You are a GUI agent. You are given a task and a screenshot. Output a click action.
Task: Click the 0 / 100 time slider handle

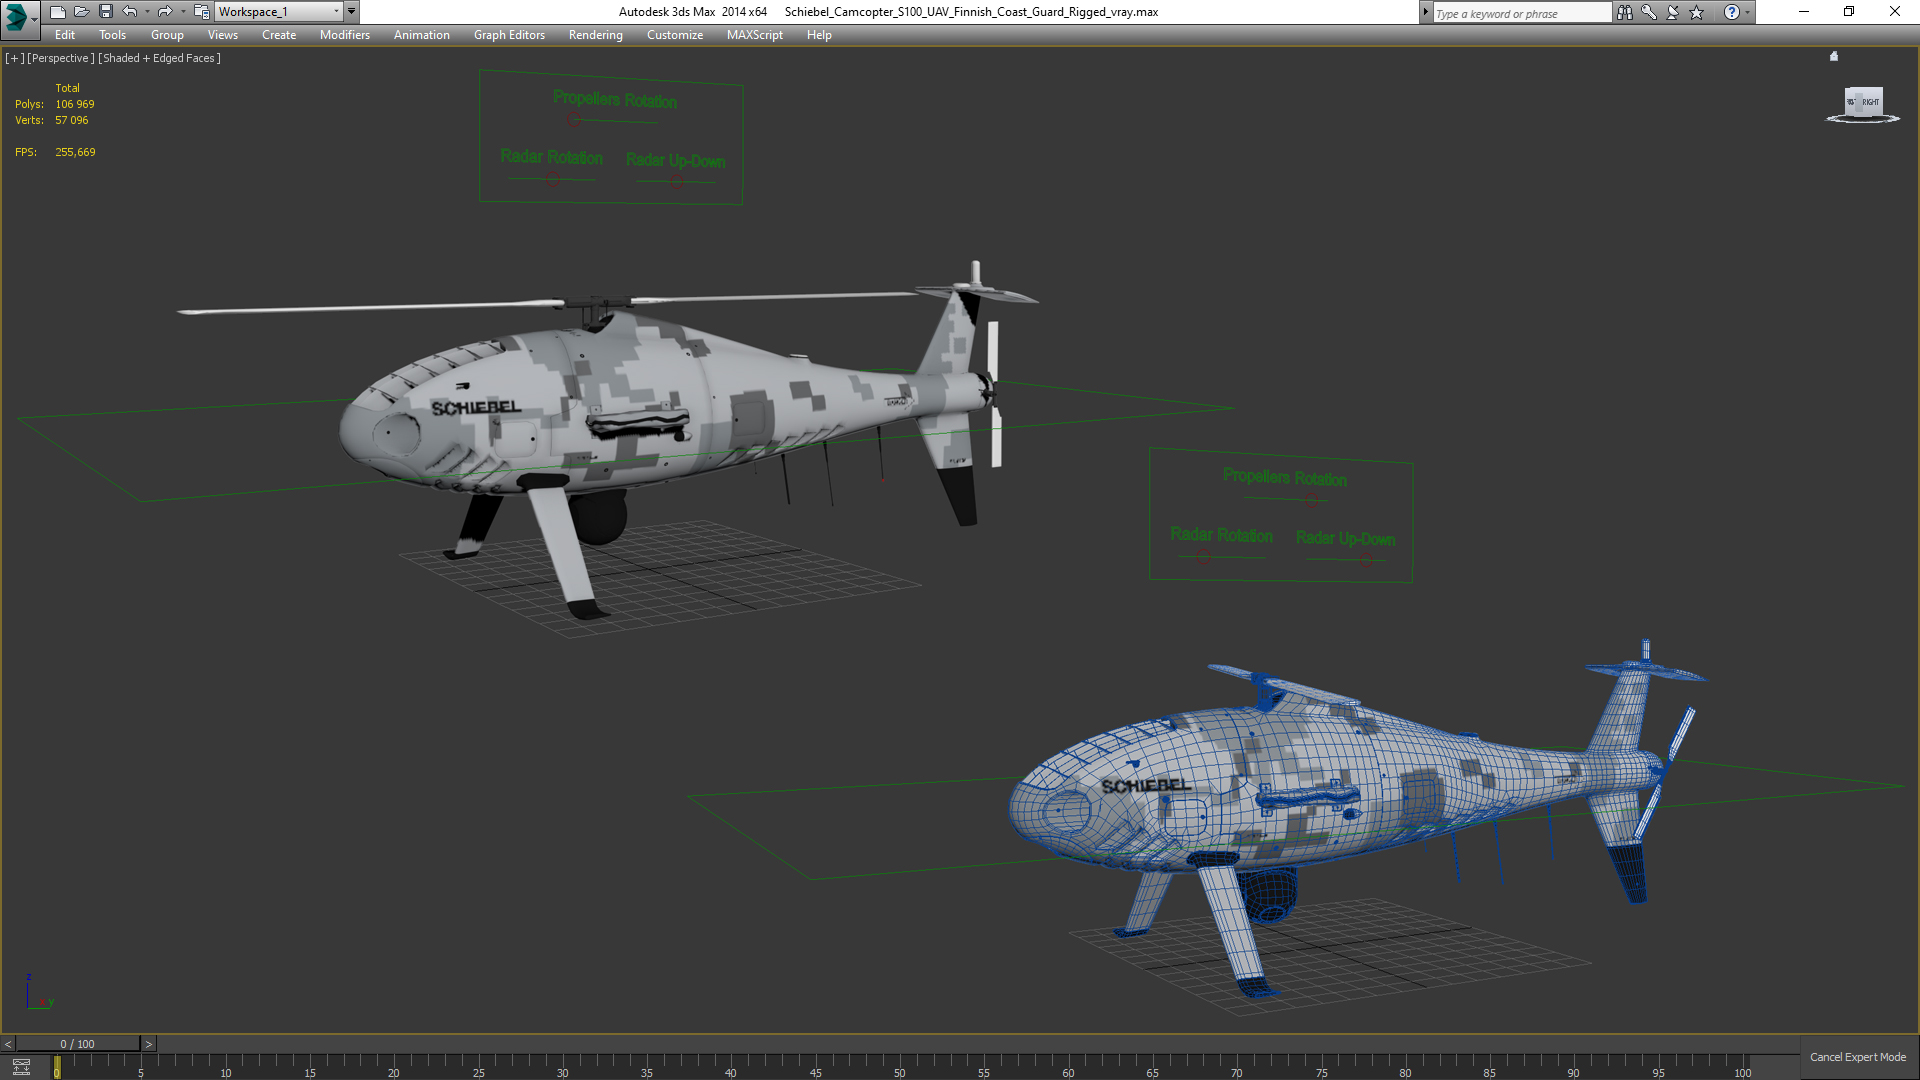(78, 1044)
